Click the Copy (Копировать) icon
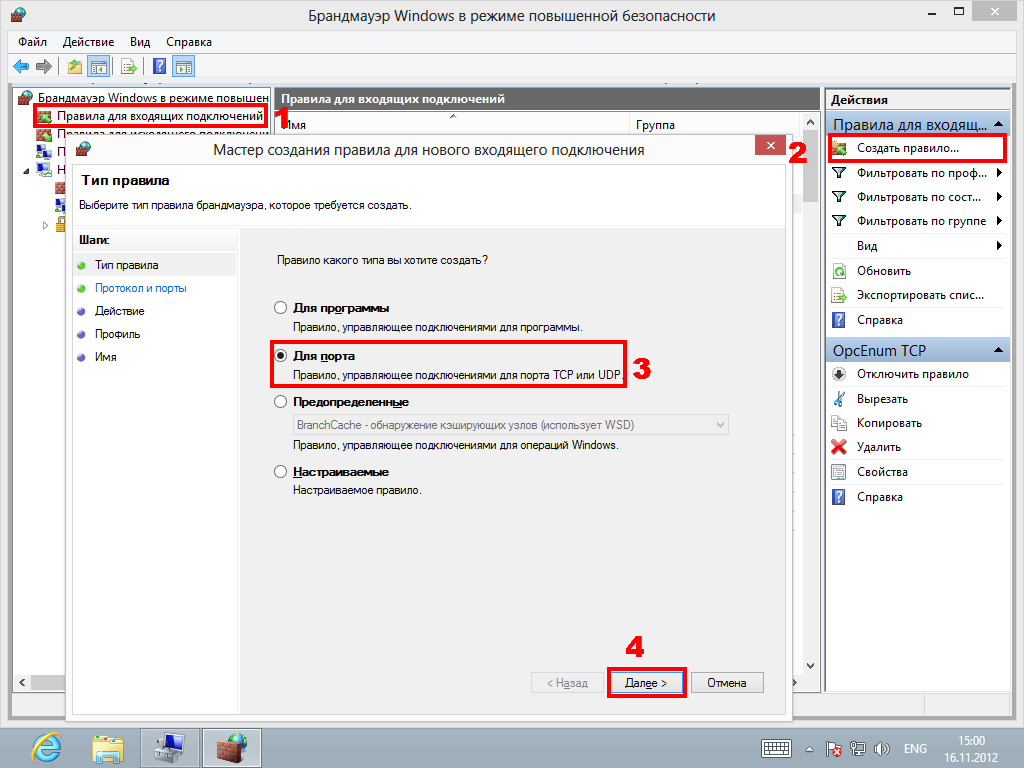This screenshot has width=1024, height=768. pos(839,423)
